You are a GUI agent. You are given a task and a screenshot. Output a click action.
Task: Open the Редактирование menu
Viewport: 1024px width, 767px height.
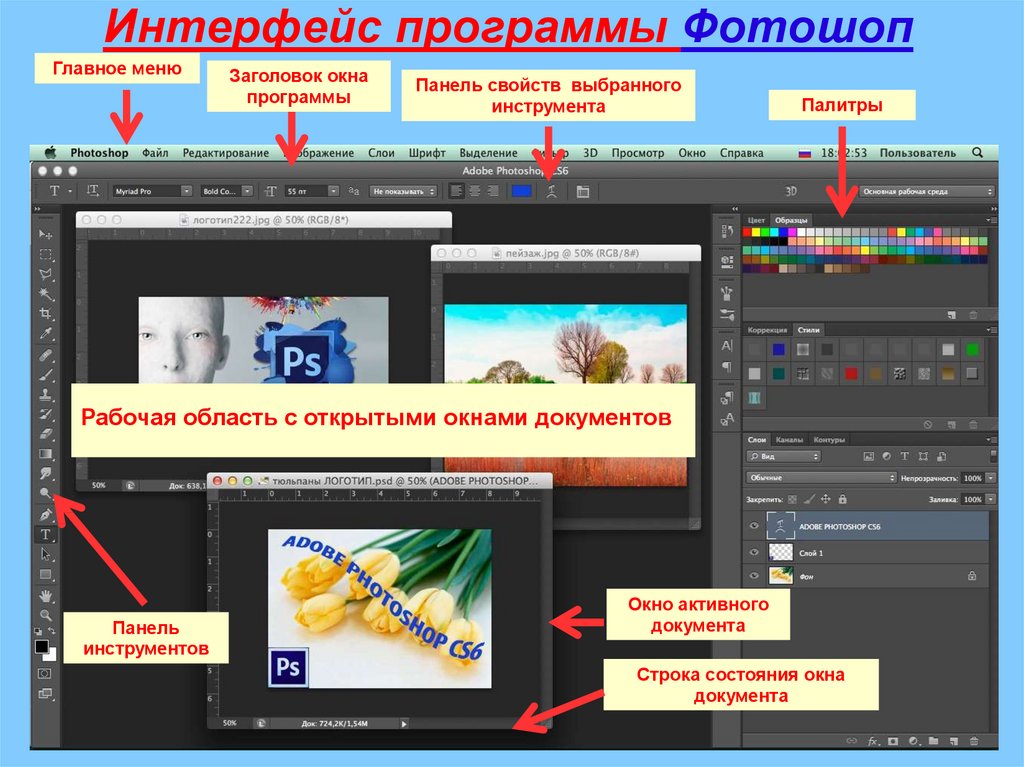pos(225,153)
